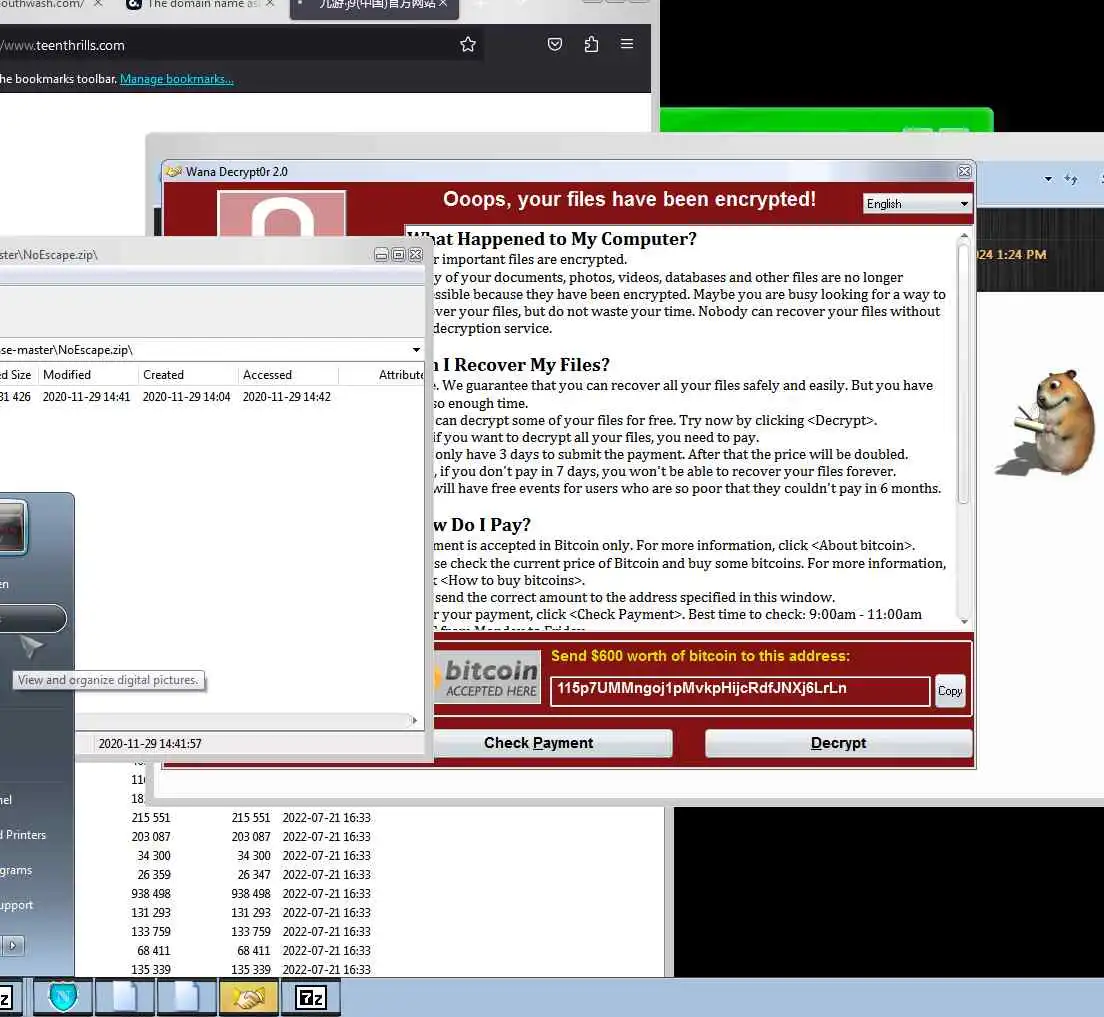Expand the NoEscape.zip path dropdown in 7-Zip
The width and height of the screenshot is (1104, 1017).
(x=416, y=349)
